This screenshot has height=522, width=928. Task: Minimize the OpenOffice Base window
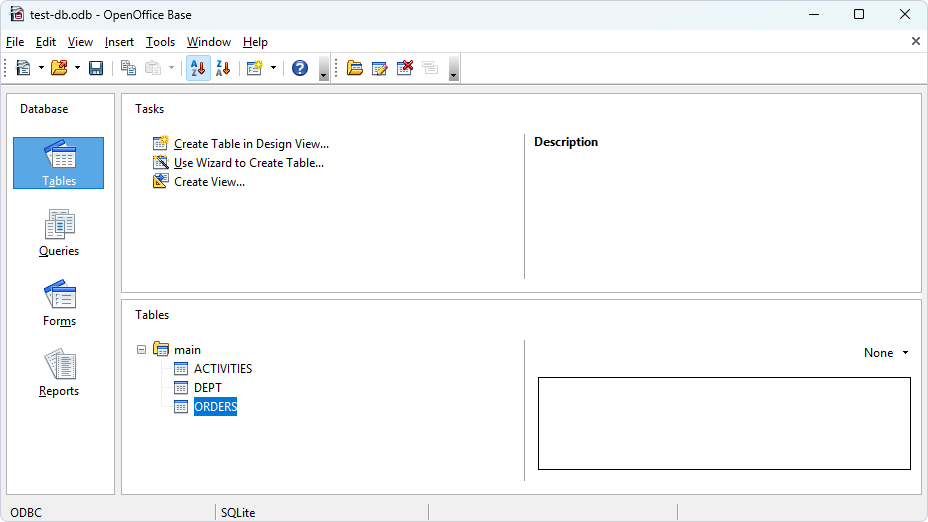[814, 14]
